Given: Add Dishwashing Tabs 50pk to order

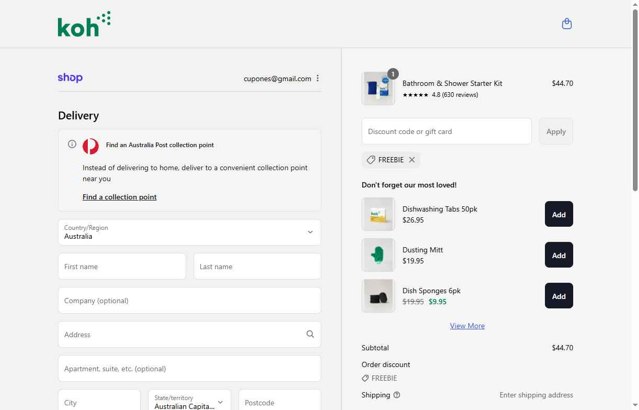Looking at the screenshot, I should 559,214.
